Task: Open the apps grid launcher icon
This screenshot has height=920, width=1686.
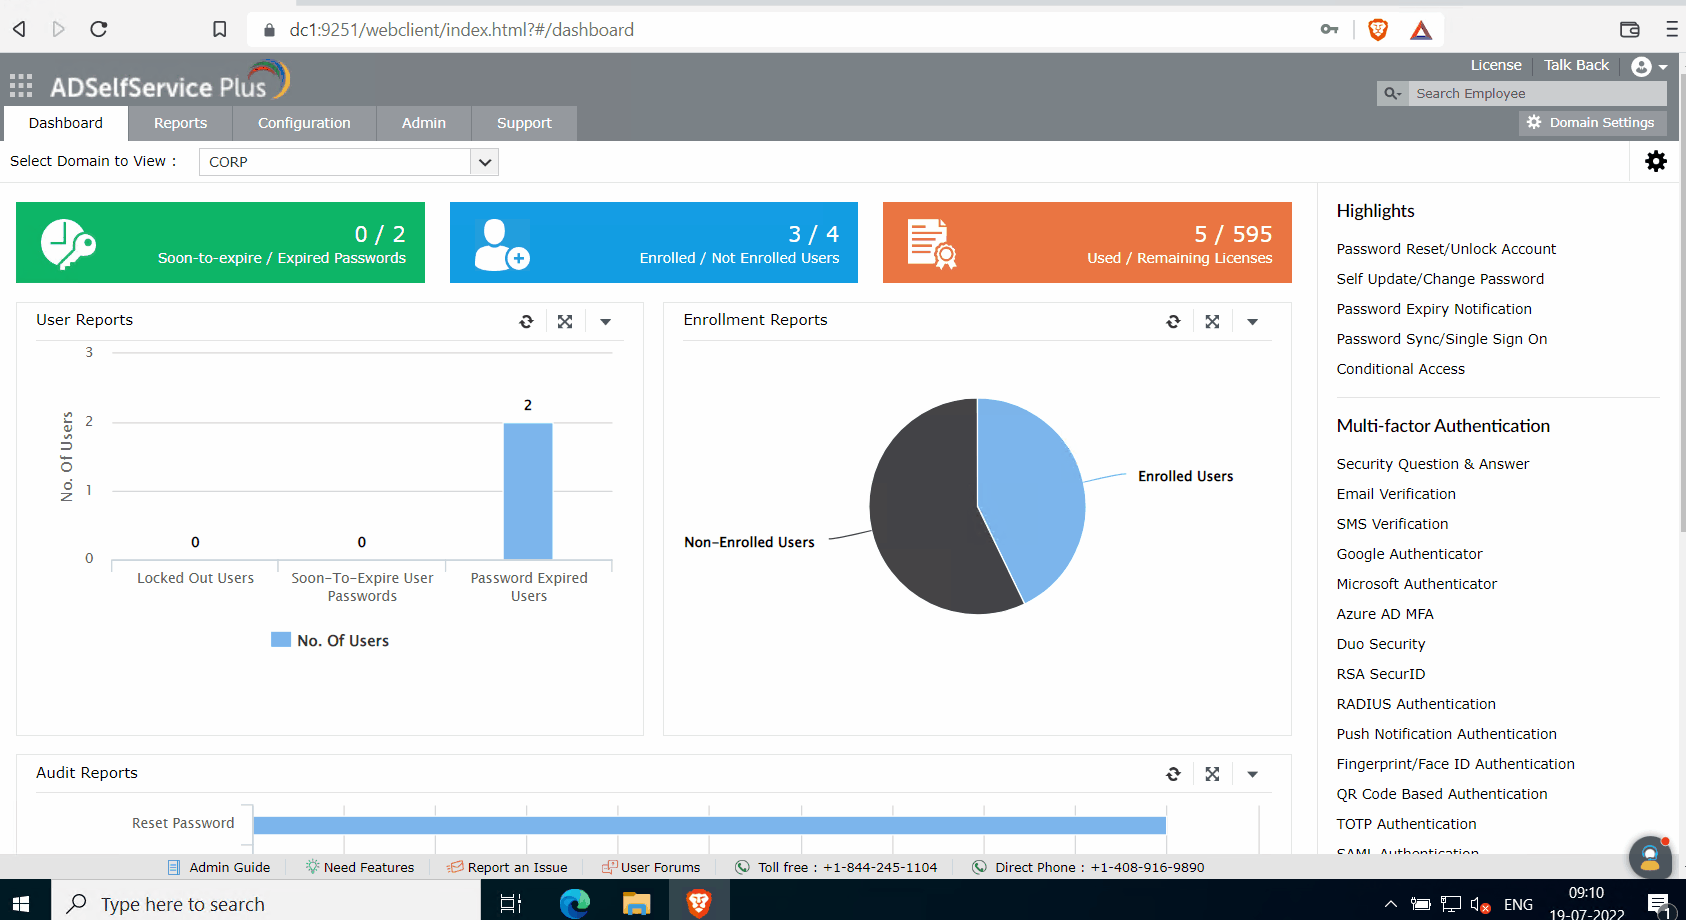Action: [21, 85]
